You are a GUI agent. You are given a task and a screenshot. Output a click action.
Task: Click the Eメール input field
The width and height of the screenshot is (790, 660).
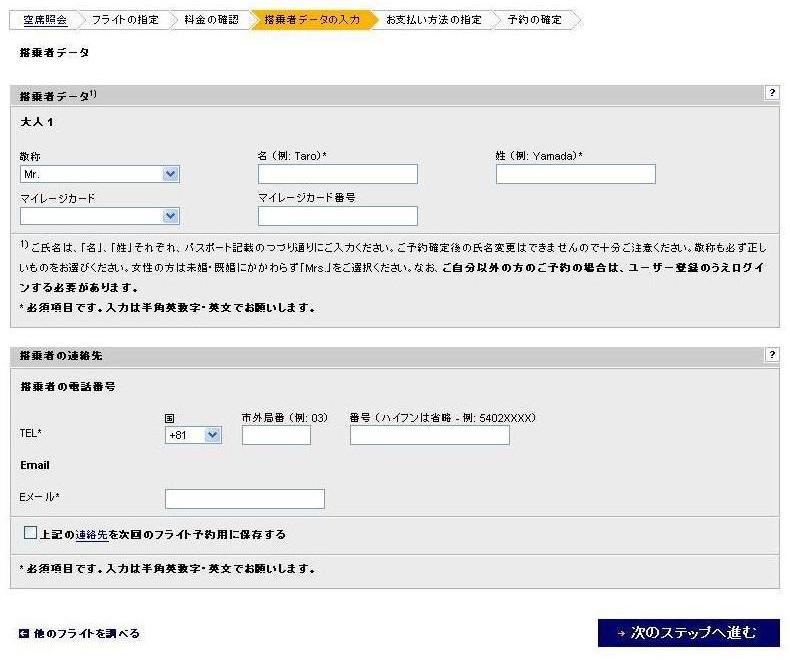(244, 498)
